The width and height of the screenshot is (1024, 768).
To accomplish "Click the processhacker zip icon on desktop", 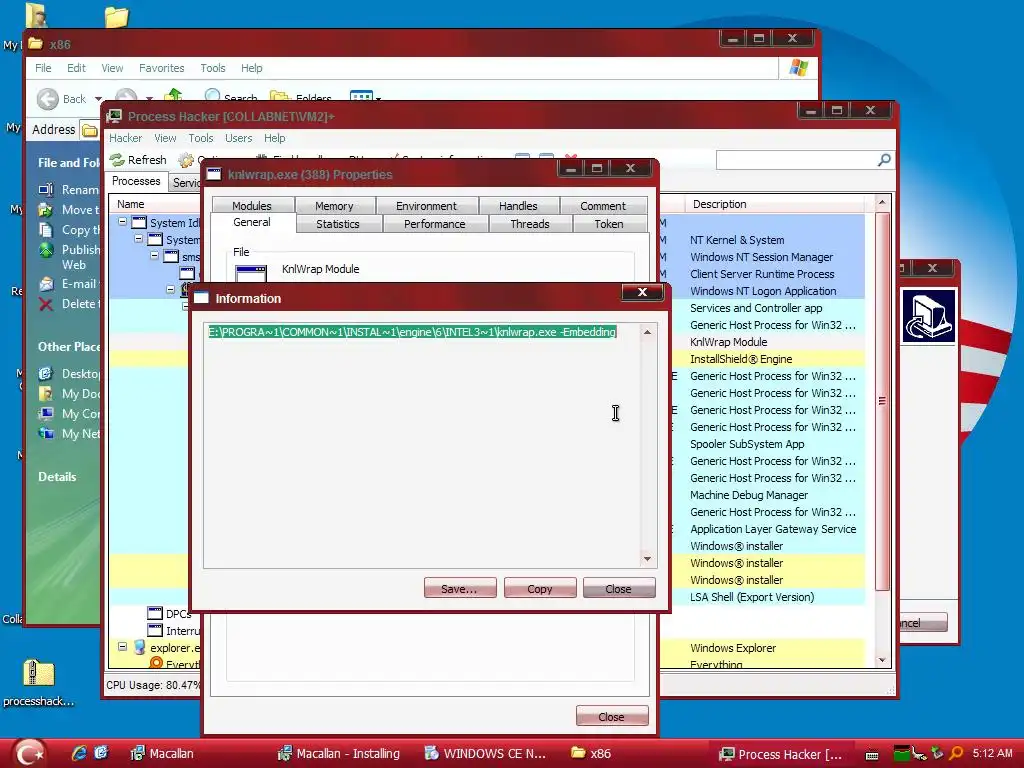I will pos(39,673).
